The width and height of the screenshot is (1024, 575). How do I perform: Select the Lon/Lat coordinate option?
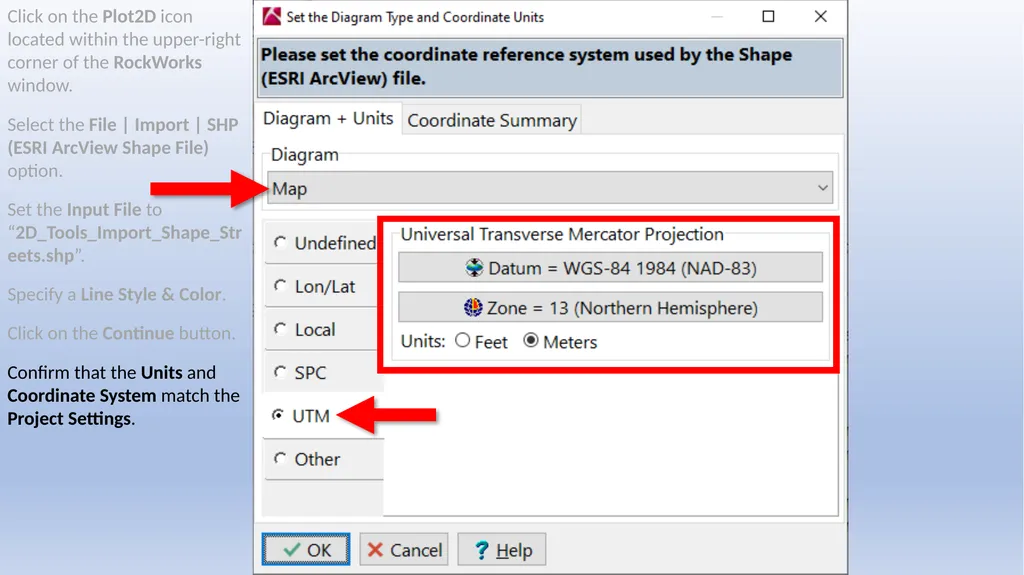(x=280, y=286)
